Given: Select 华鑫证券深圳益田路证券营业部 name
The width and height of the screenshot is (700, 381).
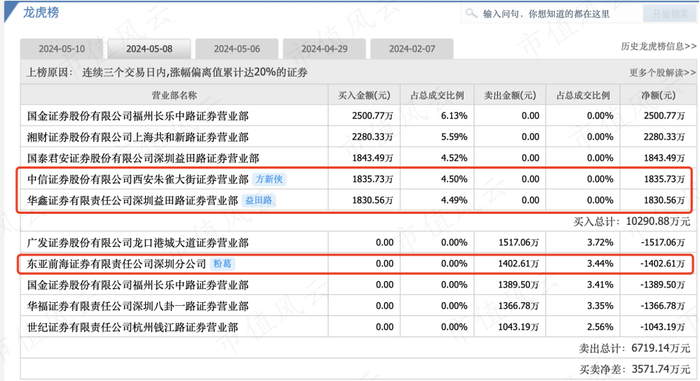Looking at the screenshot, I should point(133,200).
